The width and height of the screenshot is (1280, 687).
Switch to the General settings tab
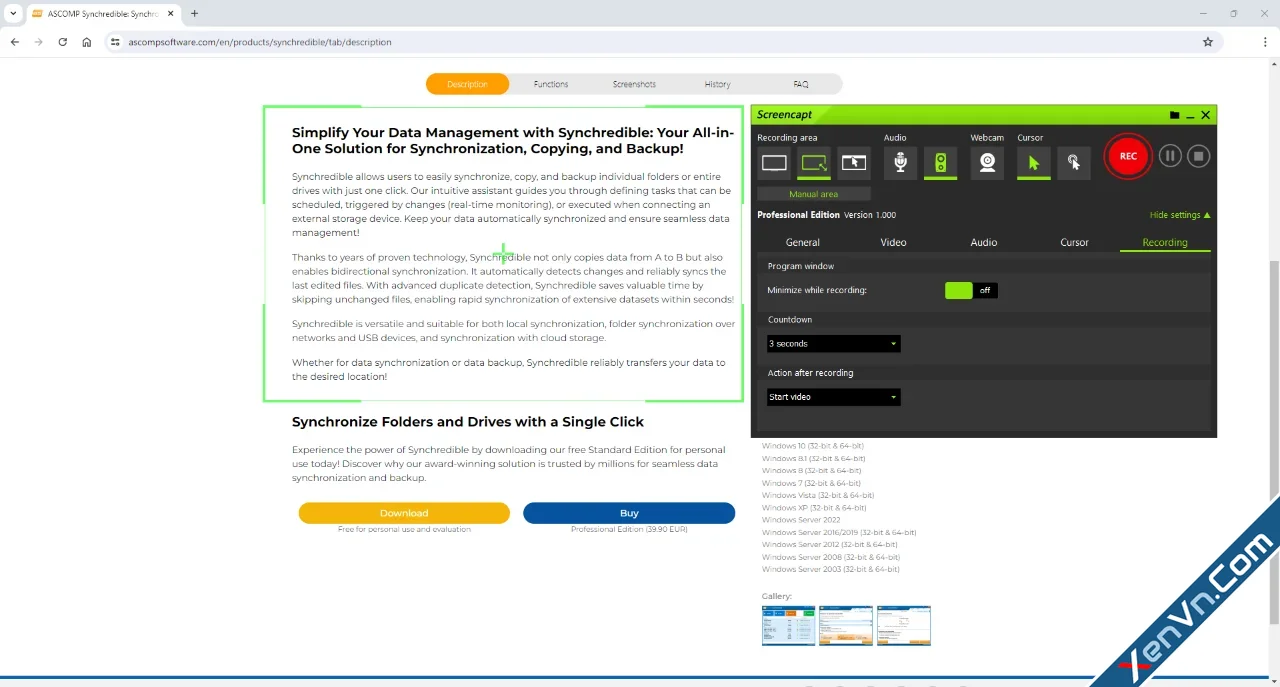(803, 242)
